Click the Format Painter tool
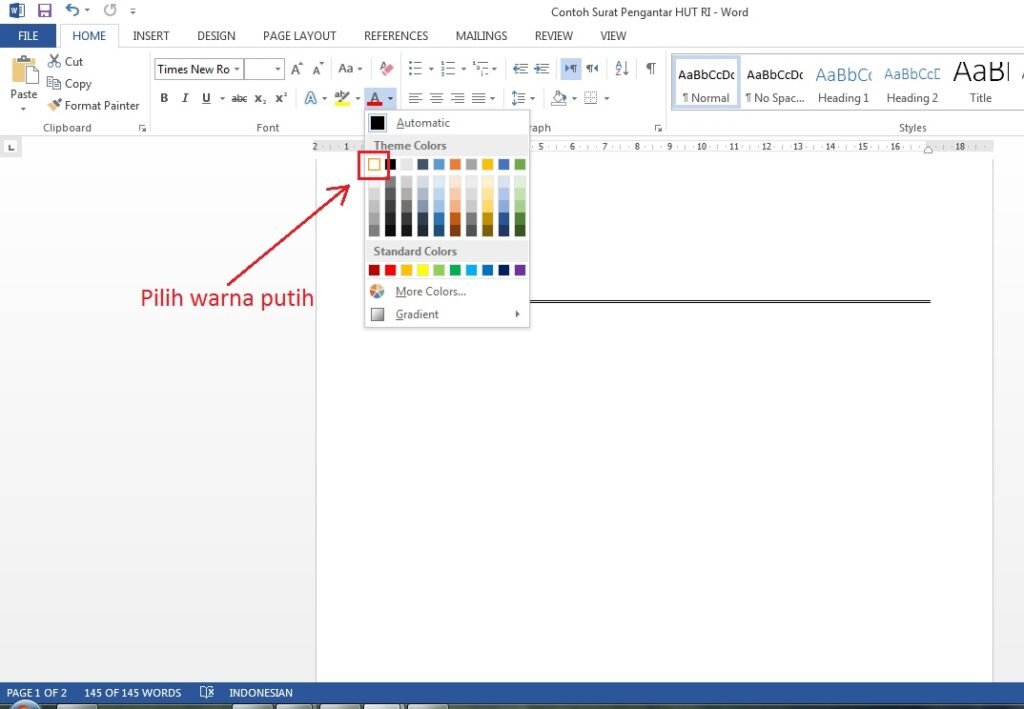This screenshot has width=1024, height=709. [x=93, y=105]
